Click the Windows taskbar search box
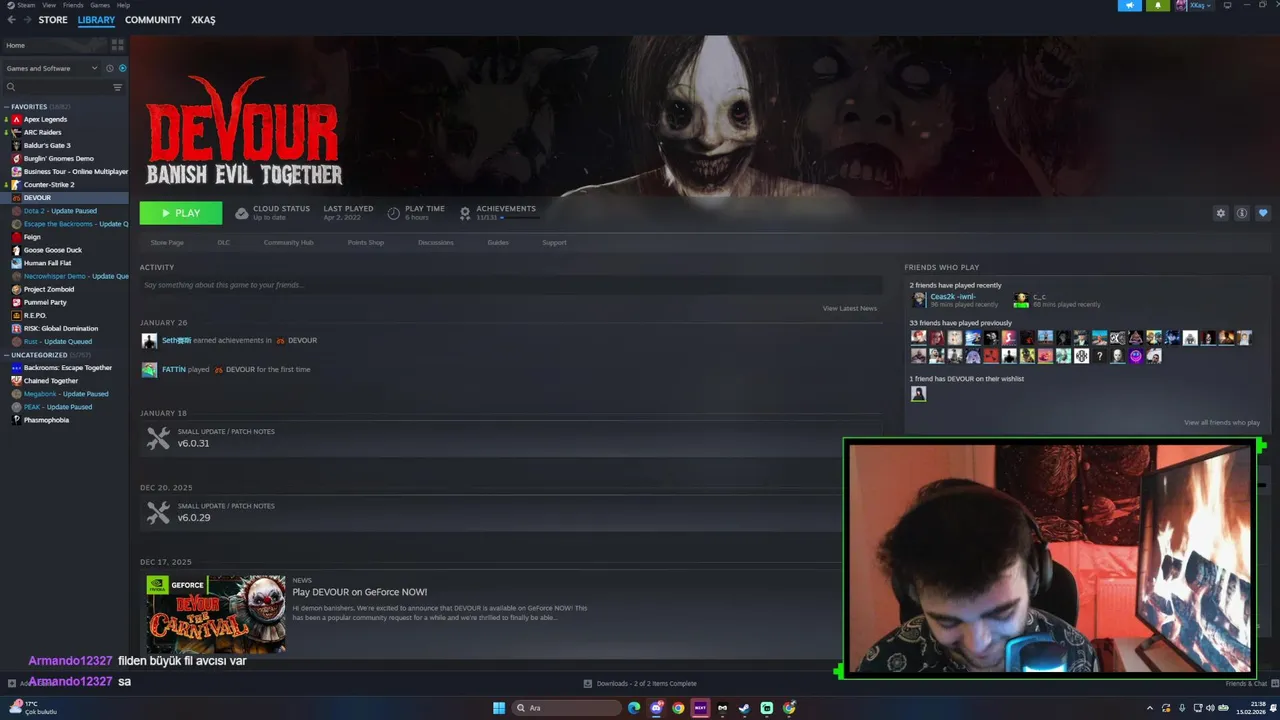The image size is (1280, 720). click(x=567, y=708)
